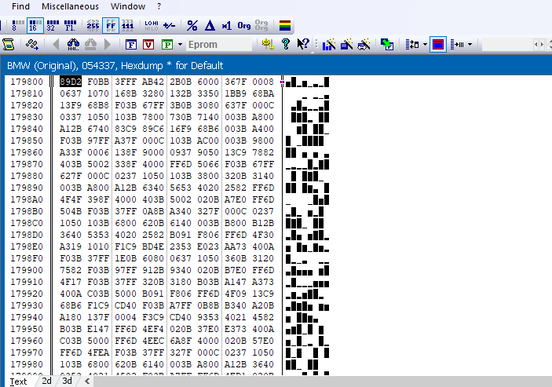Image resolution: width=552 pixels, height=387 pixels.
Task: Go to previous with left arrow
Action: [55, 44]
